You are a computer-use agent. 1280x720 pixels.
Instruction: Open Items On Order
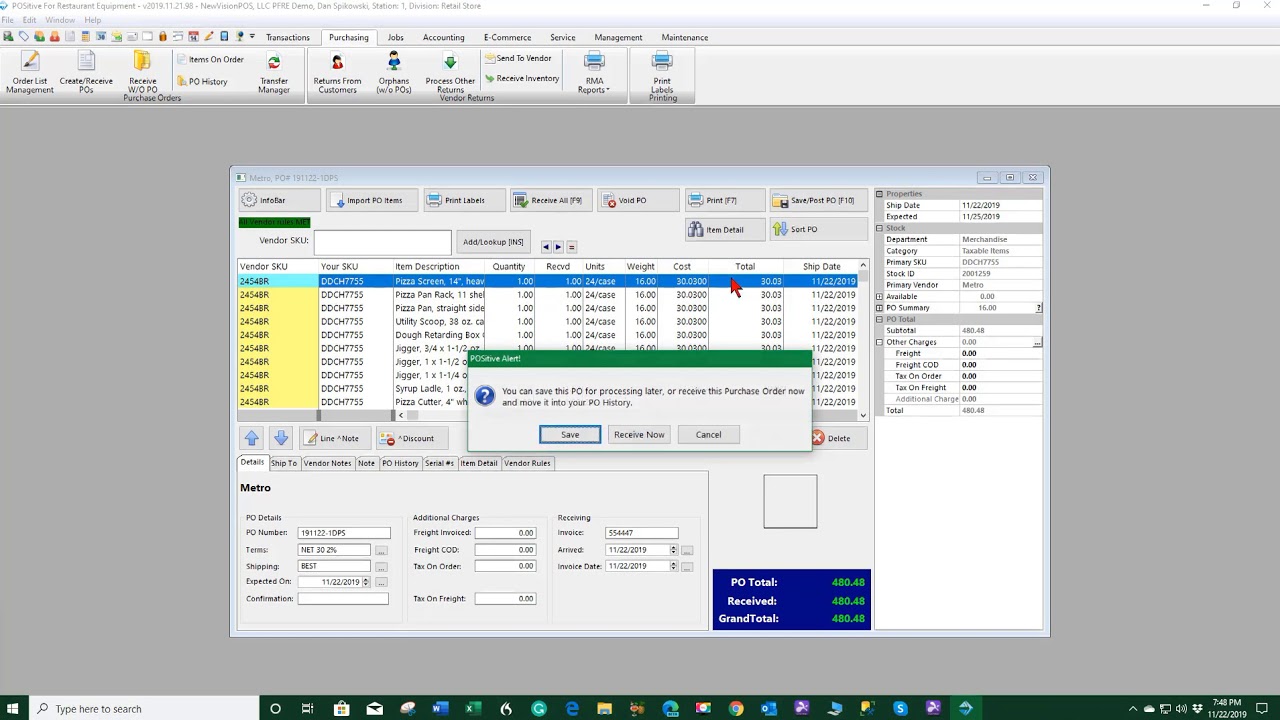[x=209, y=59]
